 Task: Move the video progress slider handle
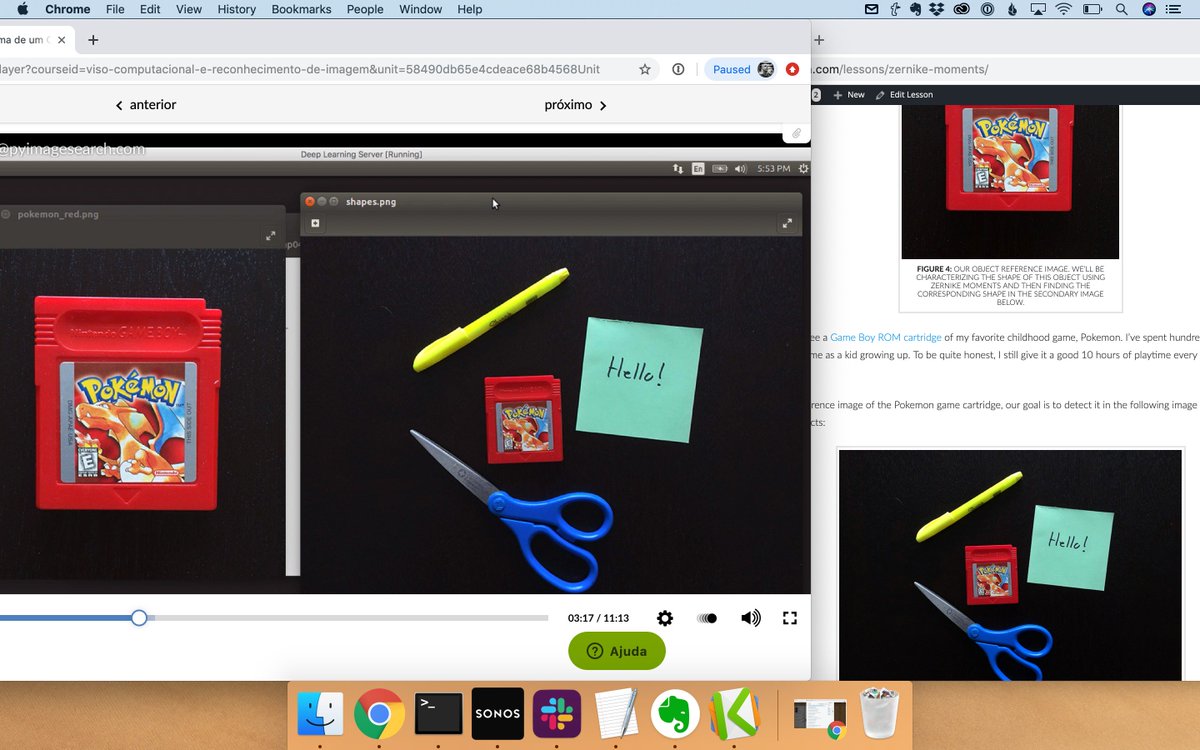click(x=139, y=618)
